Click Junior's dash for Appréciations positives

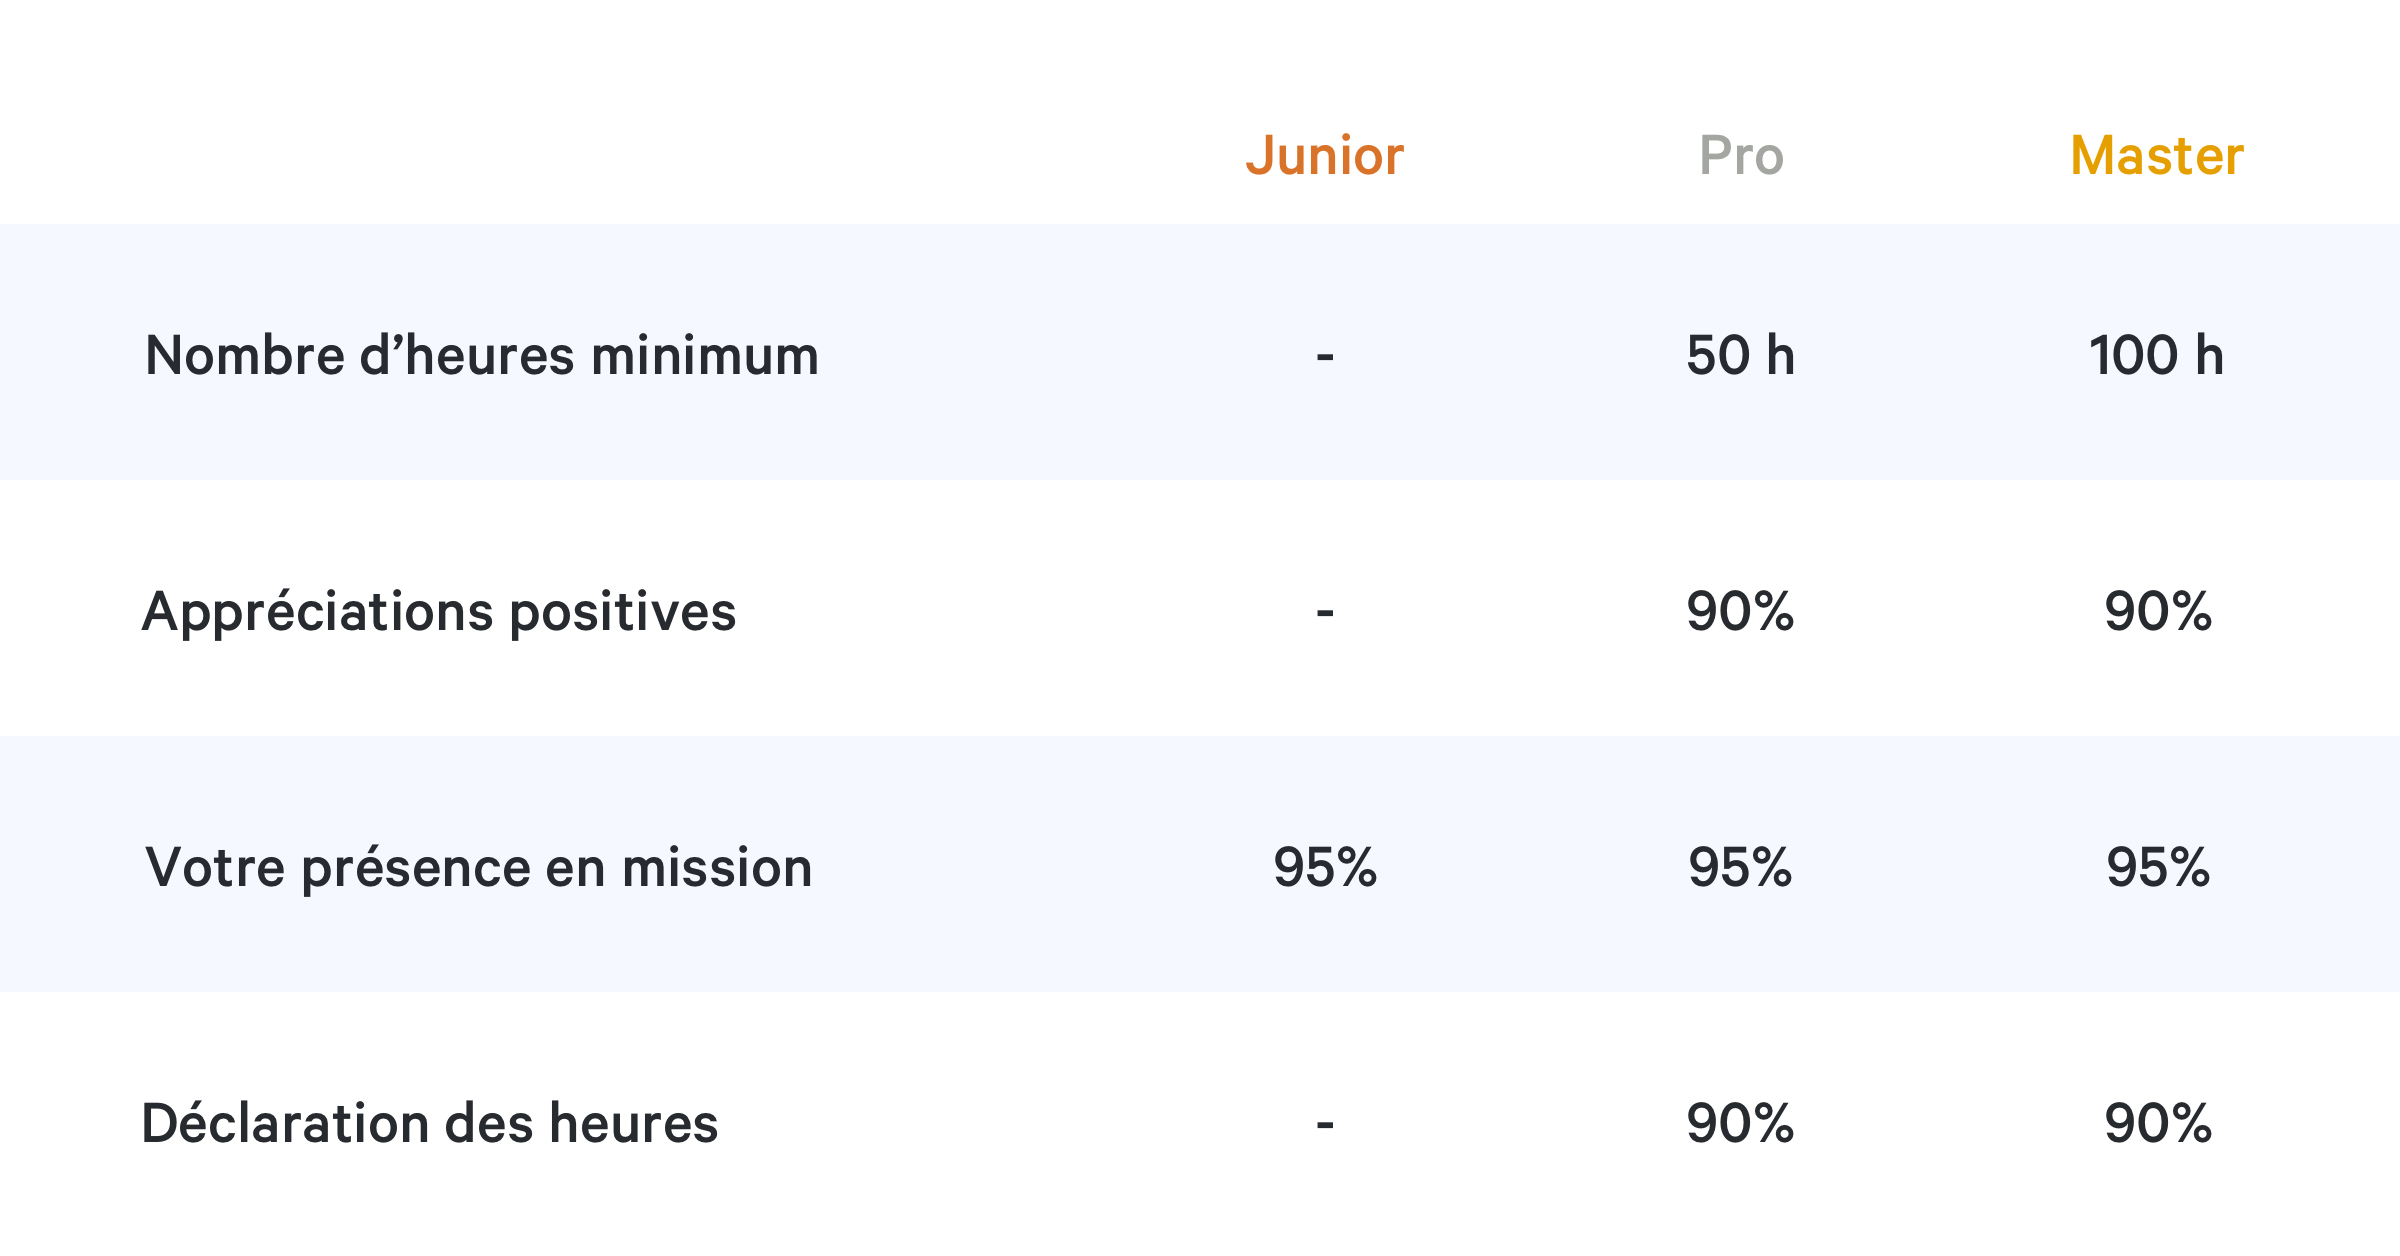(x=1325, y=612)
